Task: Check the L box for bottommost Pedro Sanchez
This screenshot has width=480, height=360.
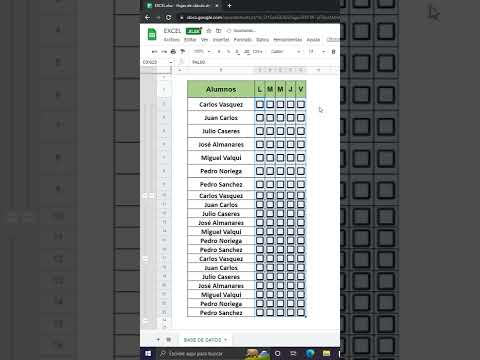Action: click(x=260, y=312)
